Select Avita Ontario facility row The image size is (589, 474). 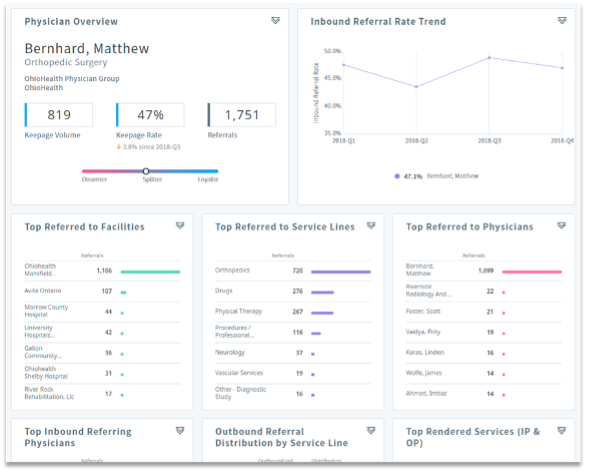coord(102,291)
